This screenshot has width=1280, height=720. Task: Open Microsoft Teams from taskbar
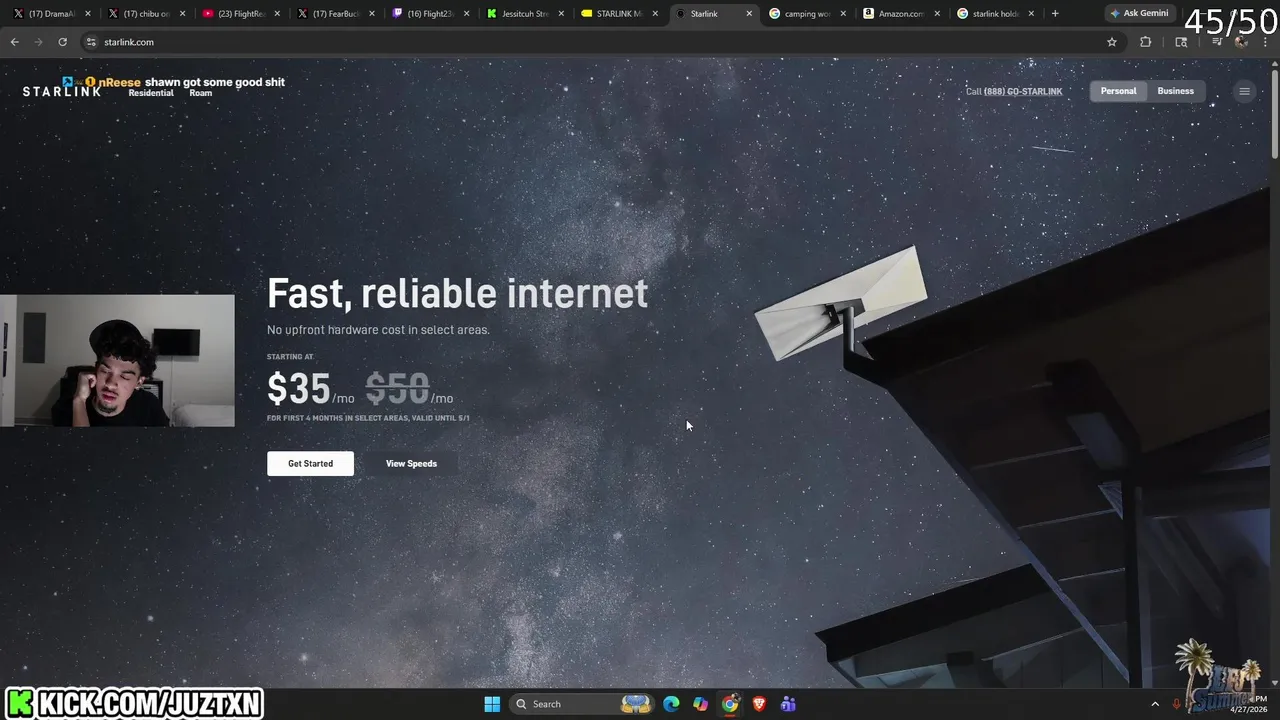pos(788,704)
